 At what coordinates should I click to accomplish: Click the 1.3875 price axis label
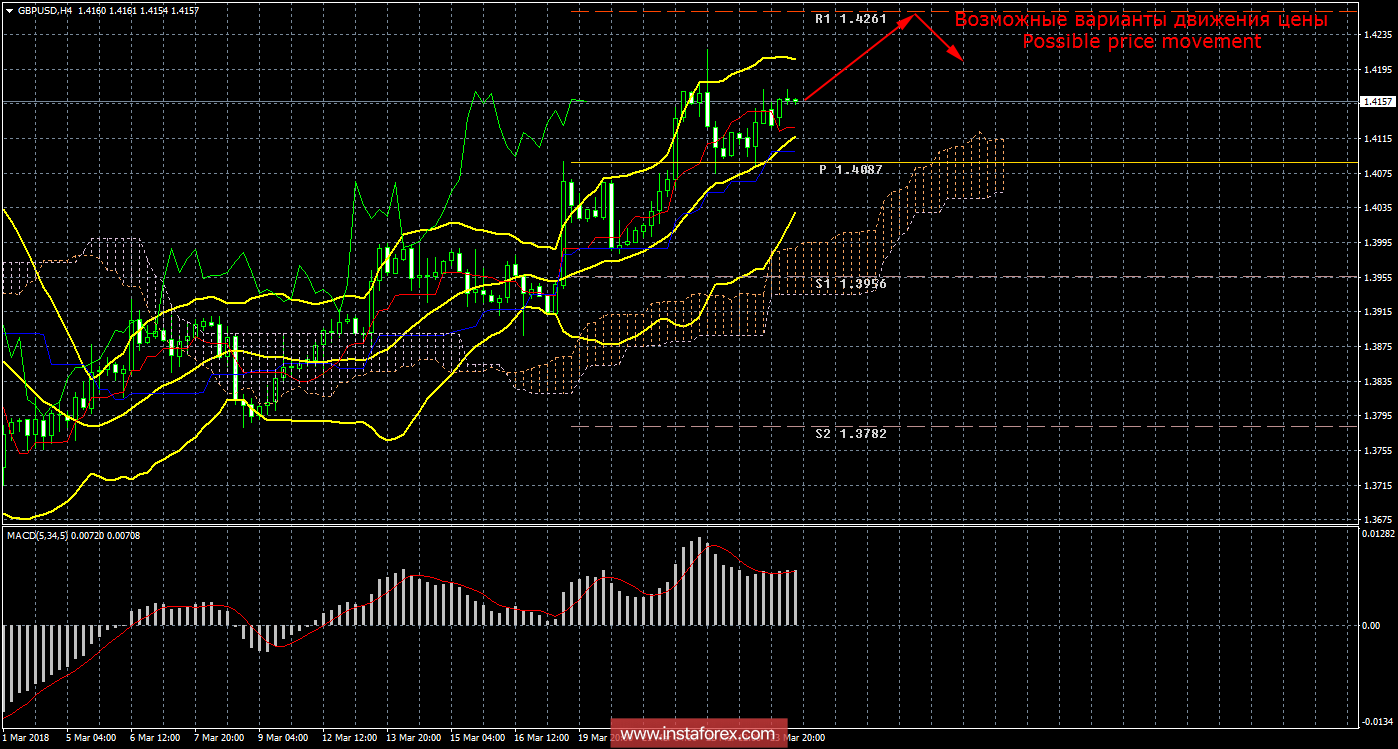click(x=1377, y=347)
